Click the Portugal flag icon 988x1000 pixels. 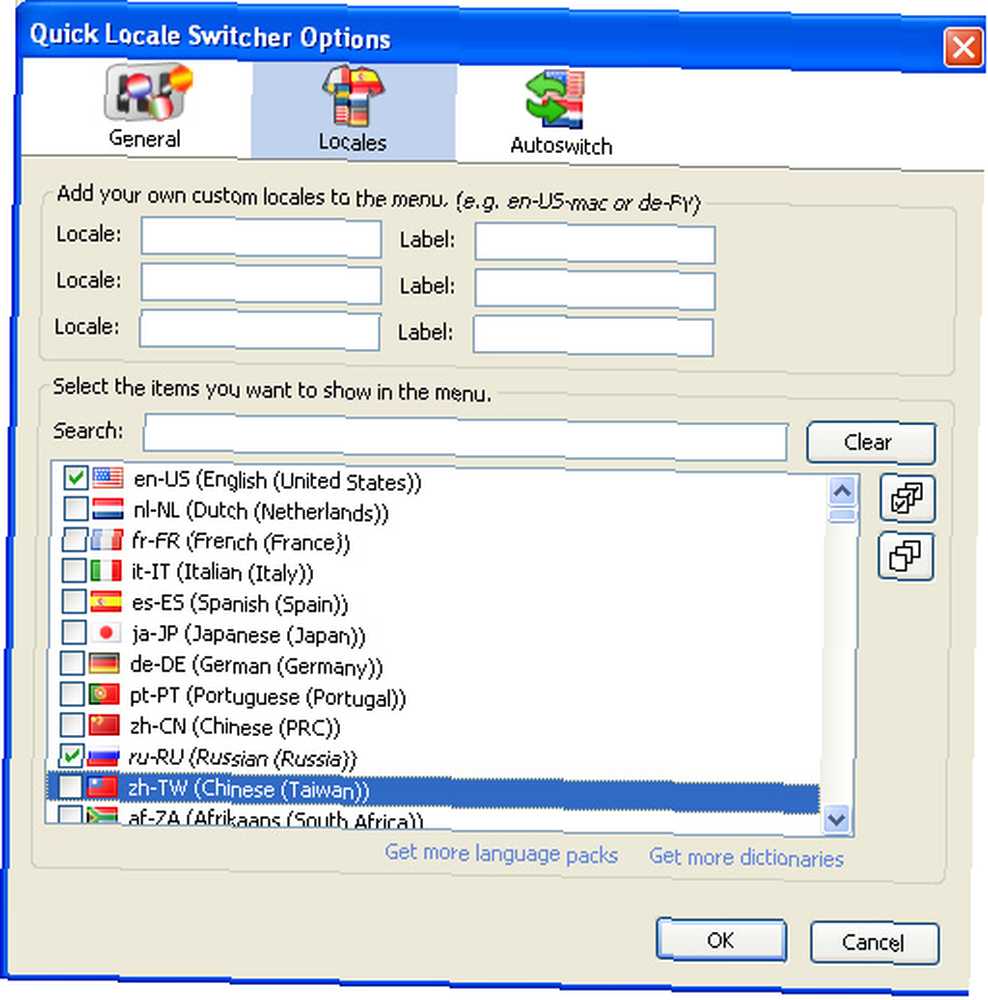(103, 694)
